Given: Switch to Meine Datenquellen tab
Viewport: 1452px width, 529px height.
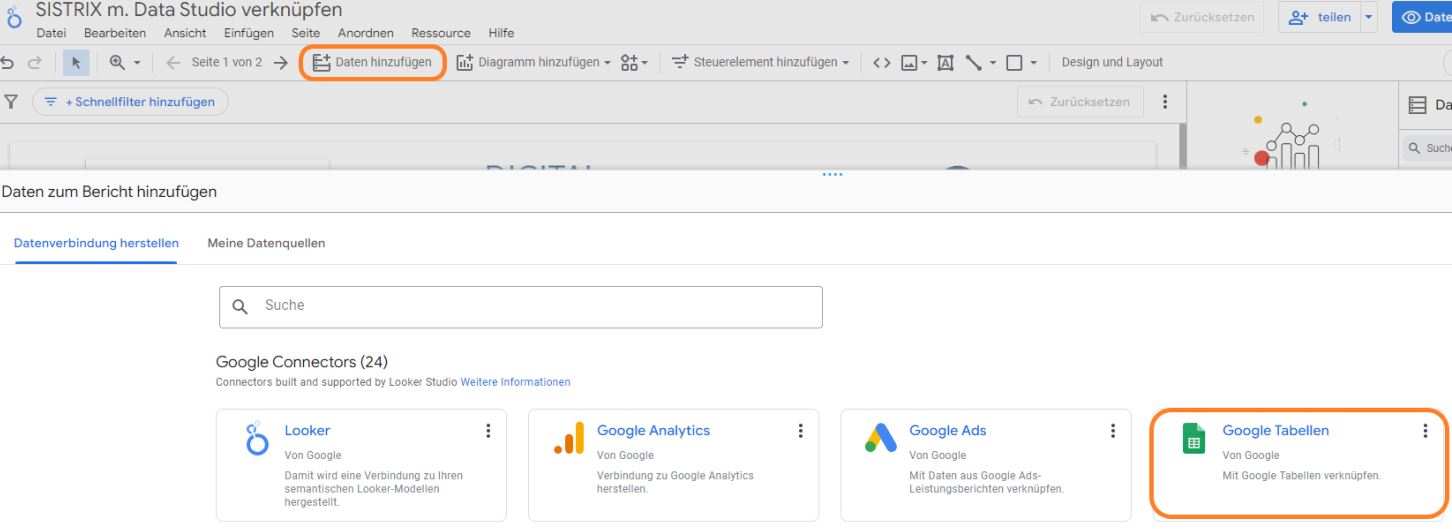Looking at the screenshot, I should [x=266, y=243].
